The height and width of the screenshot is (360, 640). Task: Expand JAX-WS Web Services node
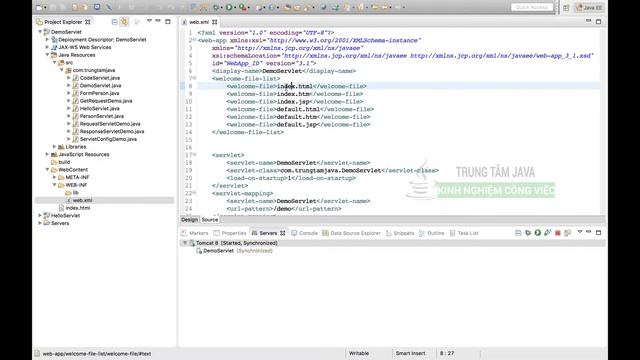point(47,47)
